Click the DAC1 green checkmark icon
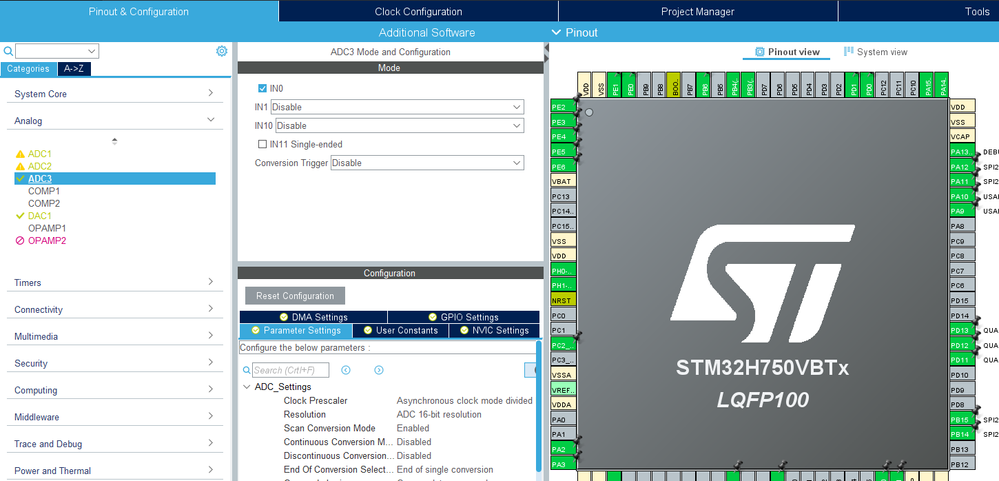Image resolution: width=999 pixels, height=481 pixels. click(20, 216)
